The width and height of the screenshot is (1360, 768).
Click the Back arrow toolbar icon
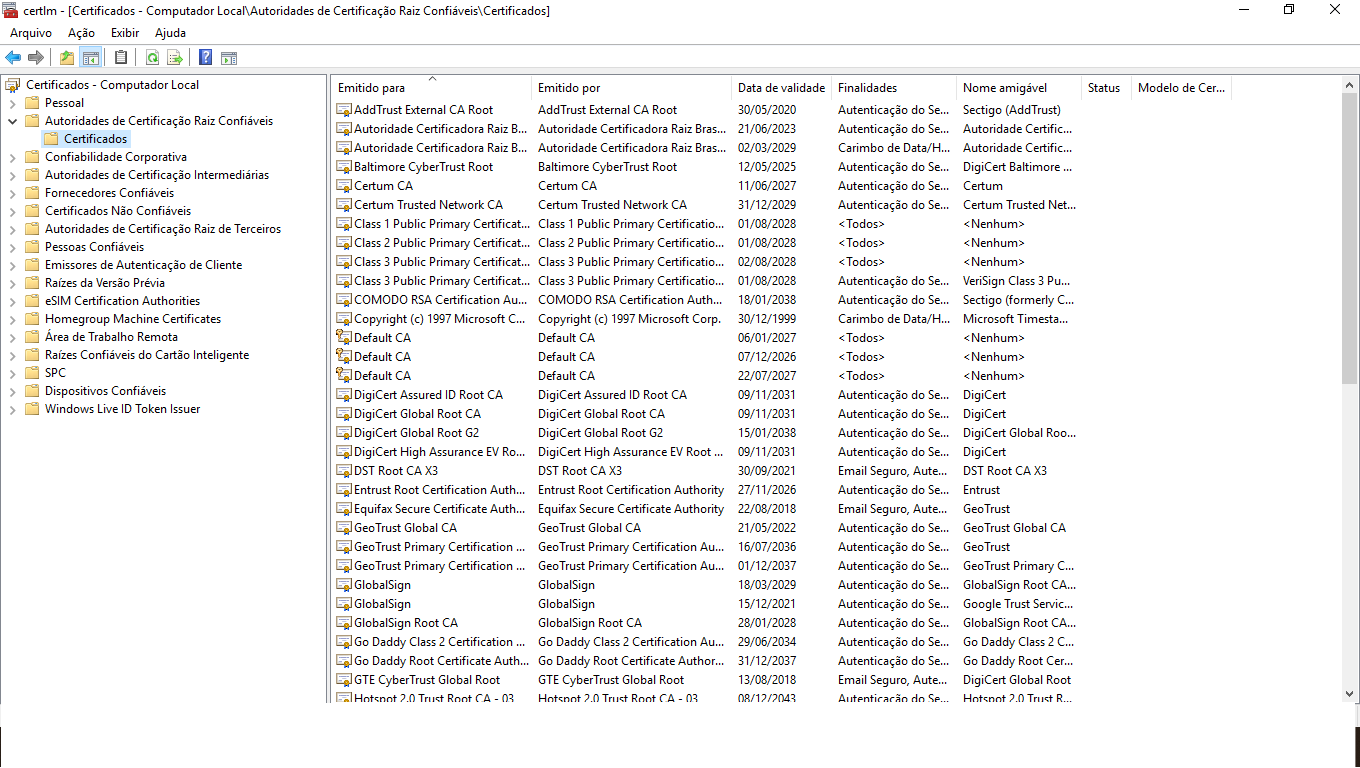pos(13,58)
